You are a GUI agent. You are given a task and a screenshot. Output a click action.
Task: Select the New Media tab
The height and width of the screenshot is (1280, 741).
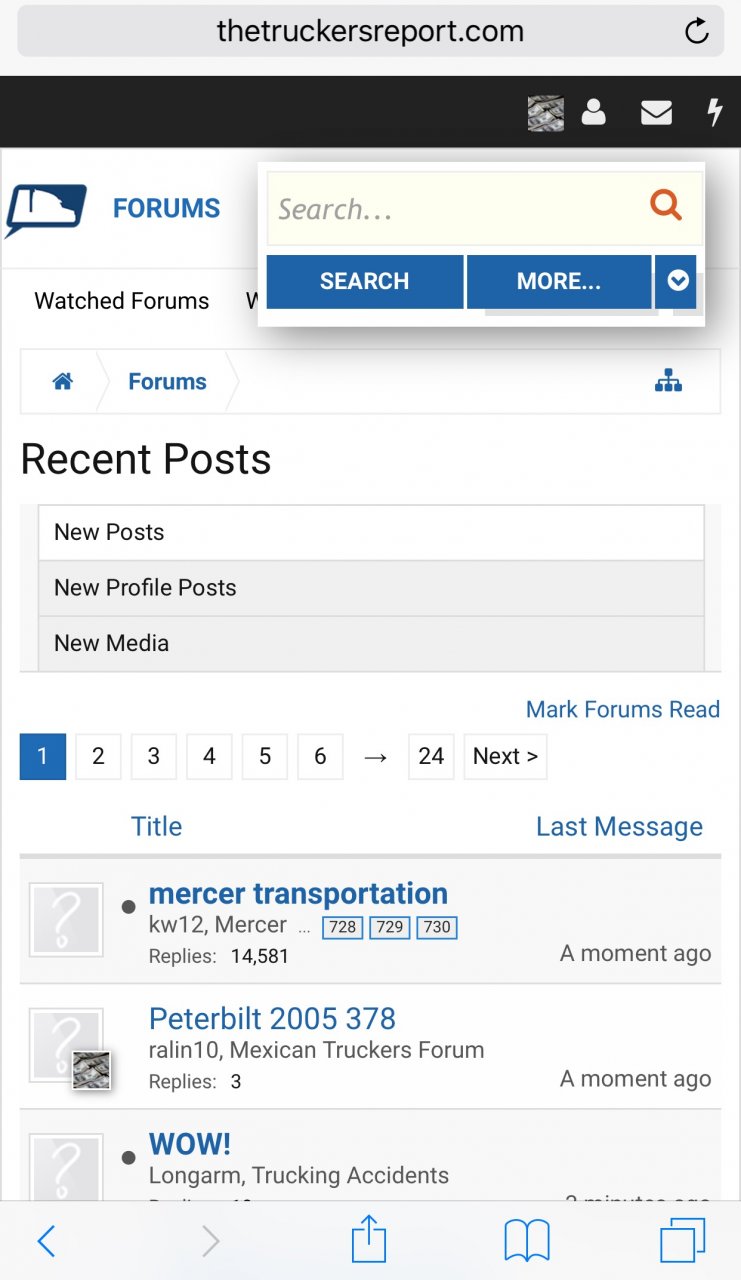click(x=111, y=643)
